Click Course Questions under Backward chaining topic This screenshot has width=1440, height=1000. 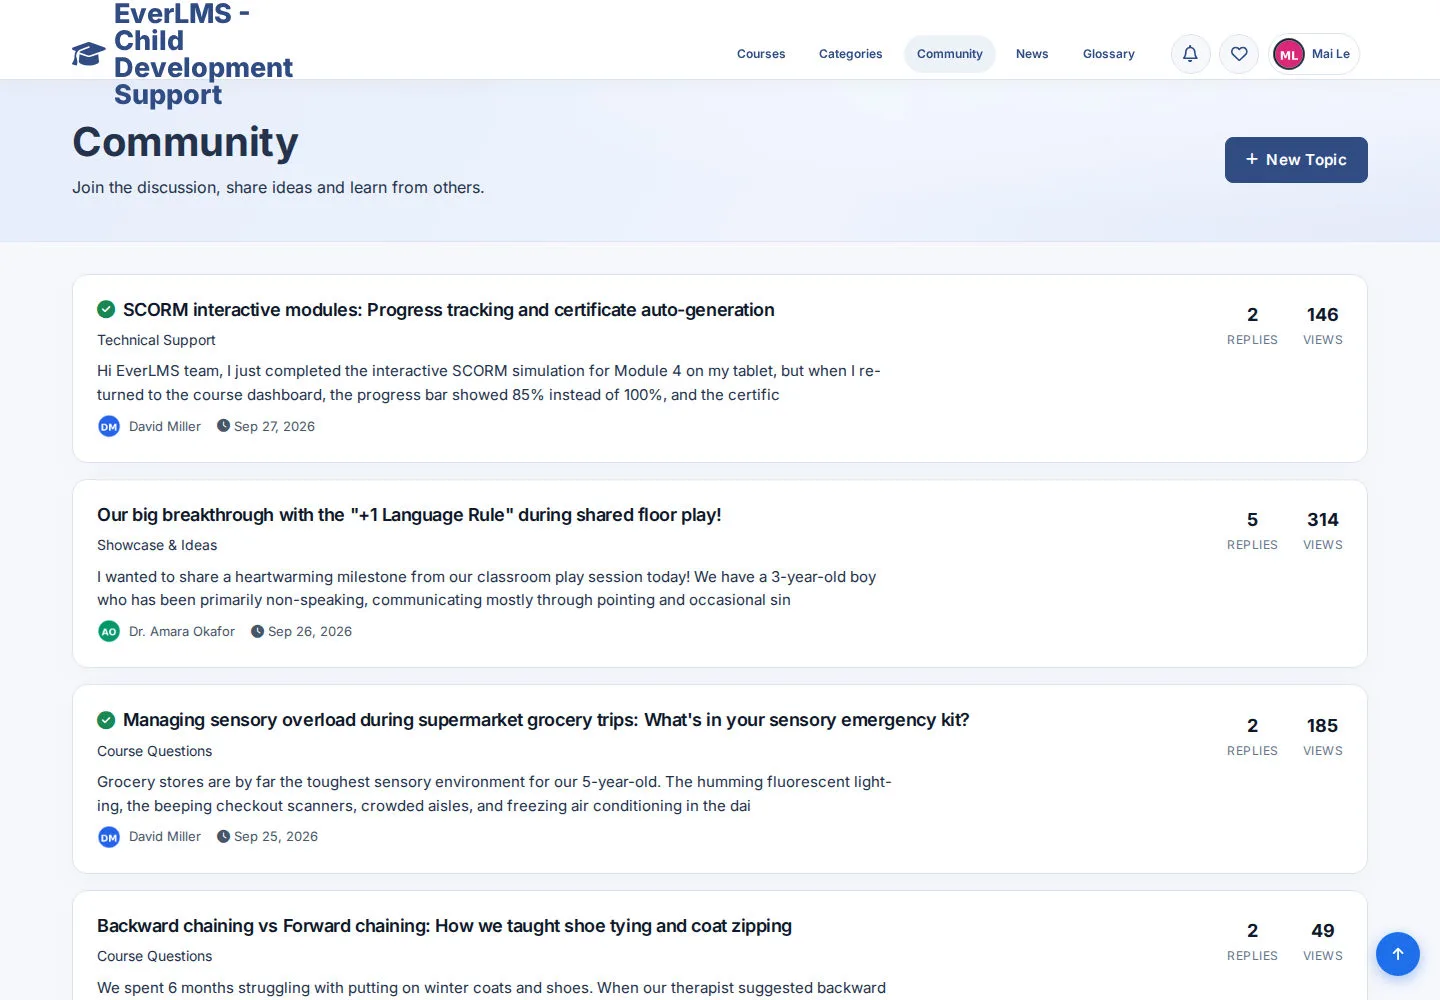point(155,956)
